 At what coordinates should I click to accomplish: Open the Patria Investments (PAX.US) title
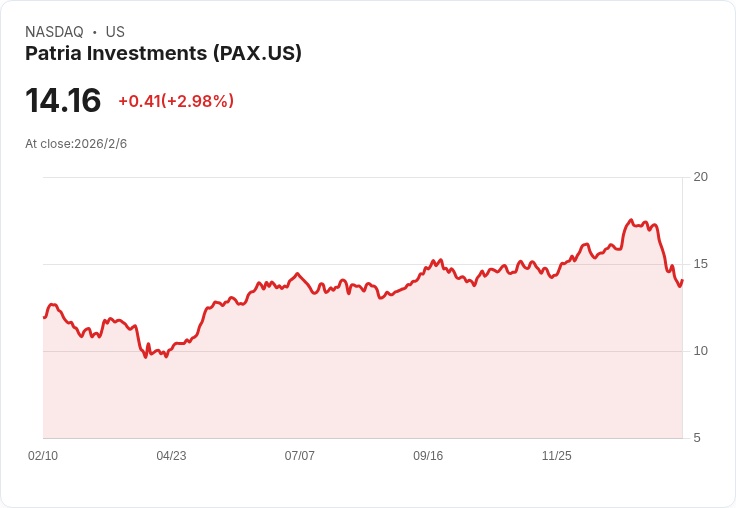click(x=163, y=54)
